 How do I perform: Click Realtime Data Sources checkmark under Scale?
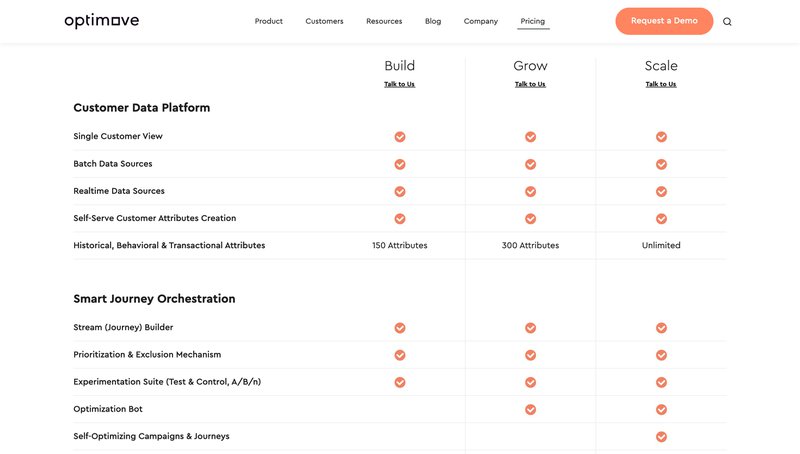pos(661,191)
